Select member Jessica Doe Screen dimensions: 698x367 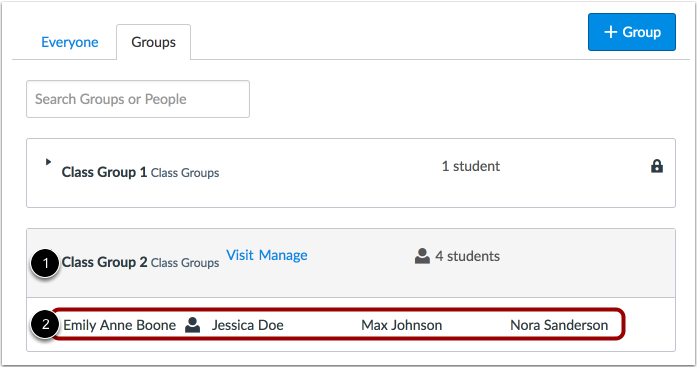point(248,325)
